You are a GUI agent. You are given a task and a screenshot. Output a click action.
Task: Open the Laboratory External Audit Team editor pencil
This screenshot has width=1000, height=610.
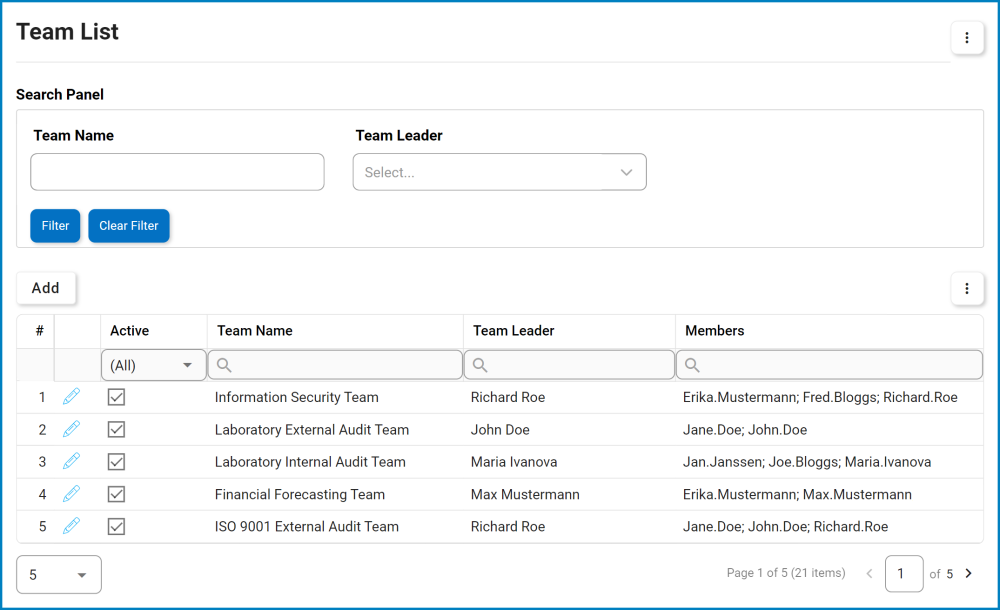(x=71, y=429)
